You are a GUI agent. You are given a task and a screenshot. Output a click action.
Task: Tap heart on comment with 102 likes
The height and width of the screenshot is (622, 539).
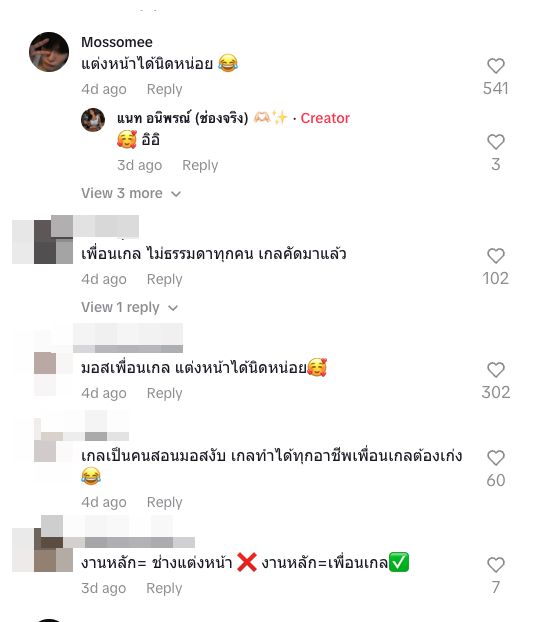point(495,256)
